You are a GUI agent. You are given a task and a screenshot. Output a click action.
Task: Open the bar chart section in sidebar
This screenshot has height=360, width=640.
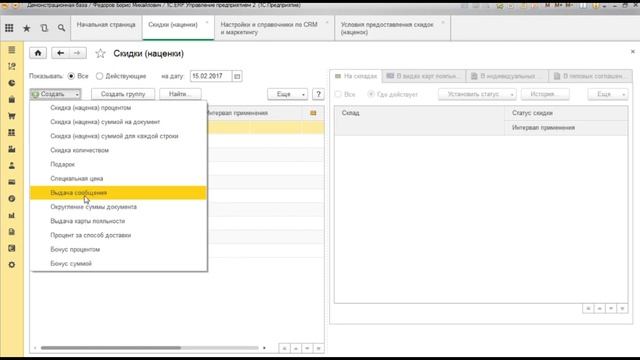(x=11, y=215)
